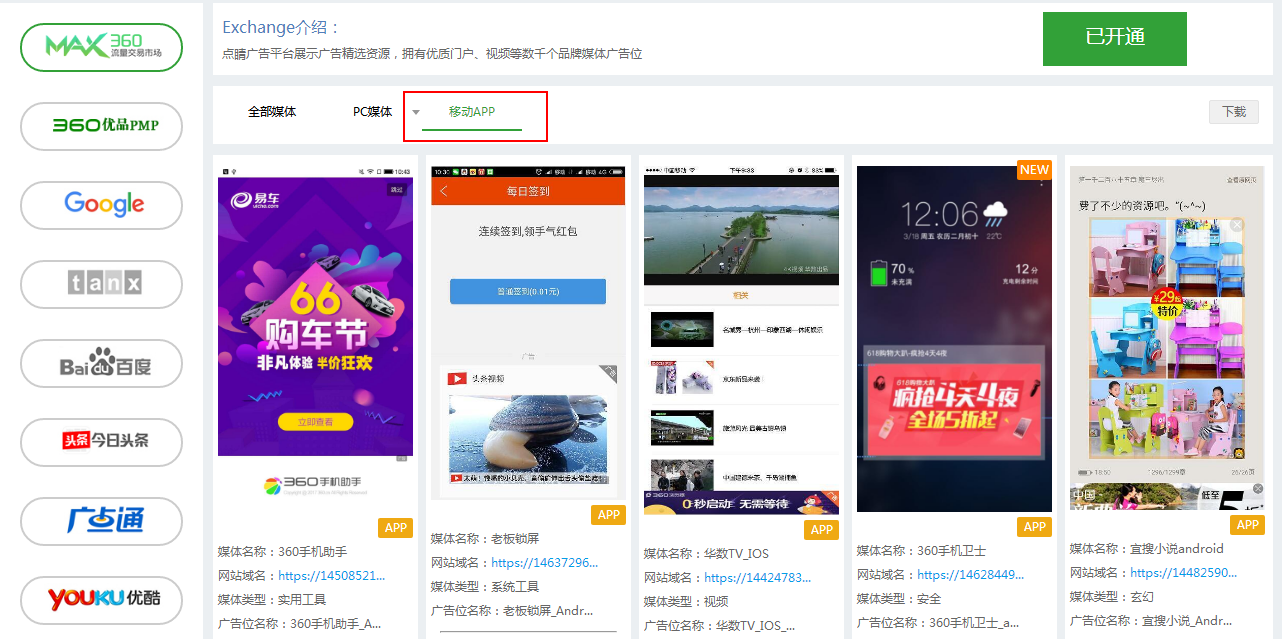
Task: Open the 360手机卫士 lock screen ad preview
Action: 954,340
